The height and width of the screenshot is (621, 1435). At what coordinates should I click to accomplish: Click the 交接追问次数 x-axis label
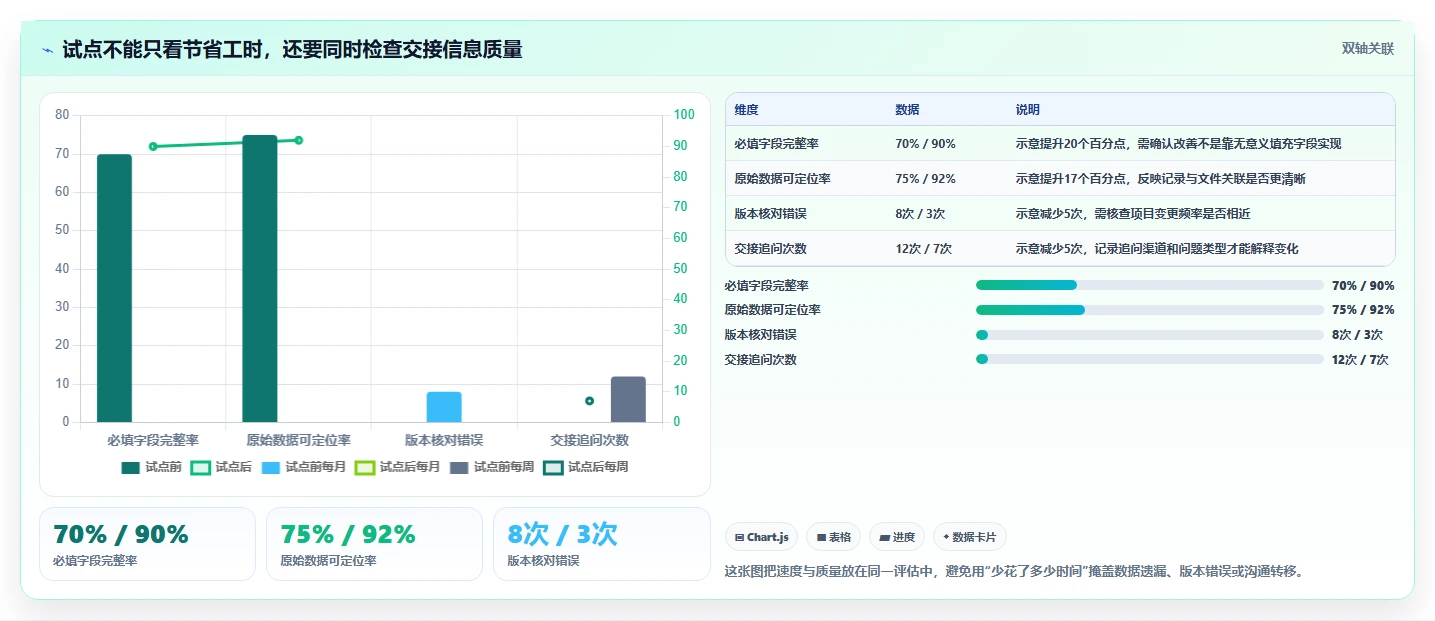[x=590, y=440]
